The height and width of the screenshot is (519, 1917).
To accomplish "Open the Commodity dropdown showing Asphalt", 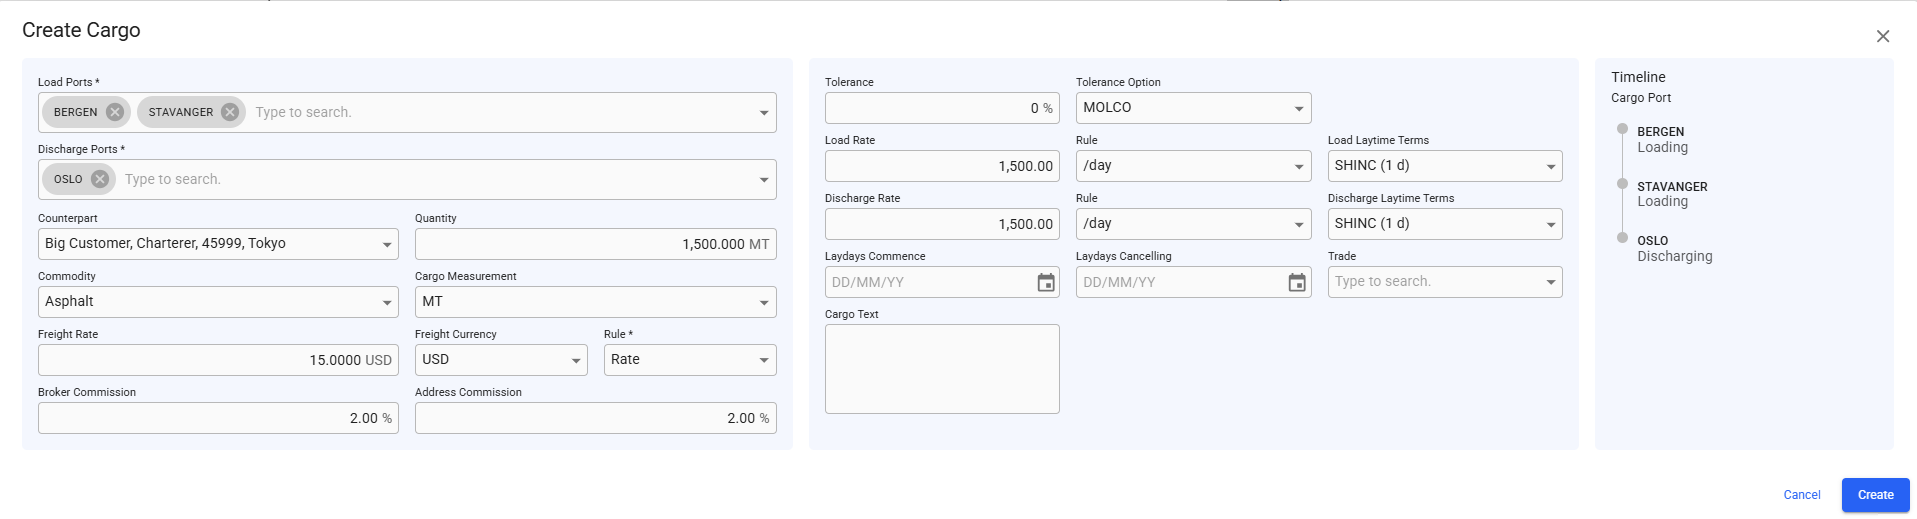I will pyautogui.click(x=387, y=303).
